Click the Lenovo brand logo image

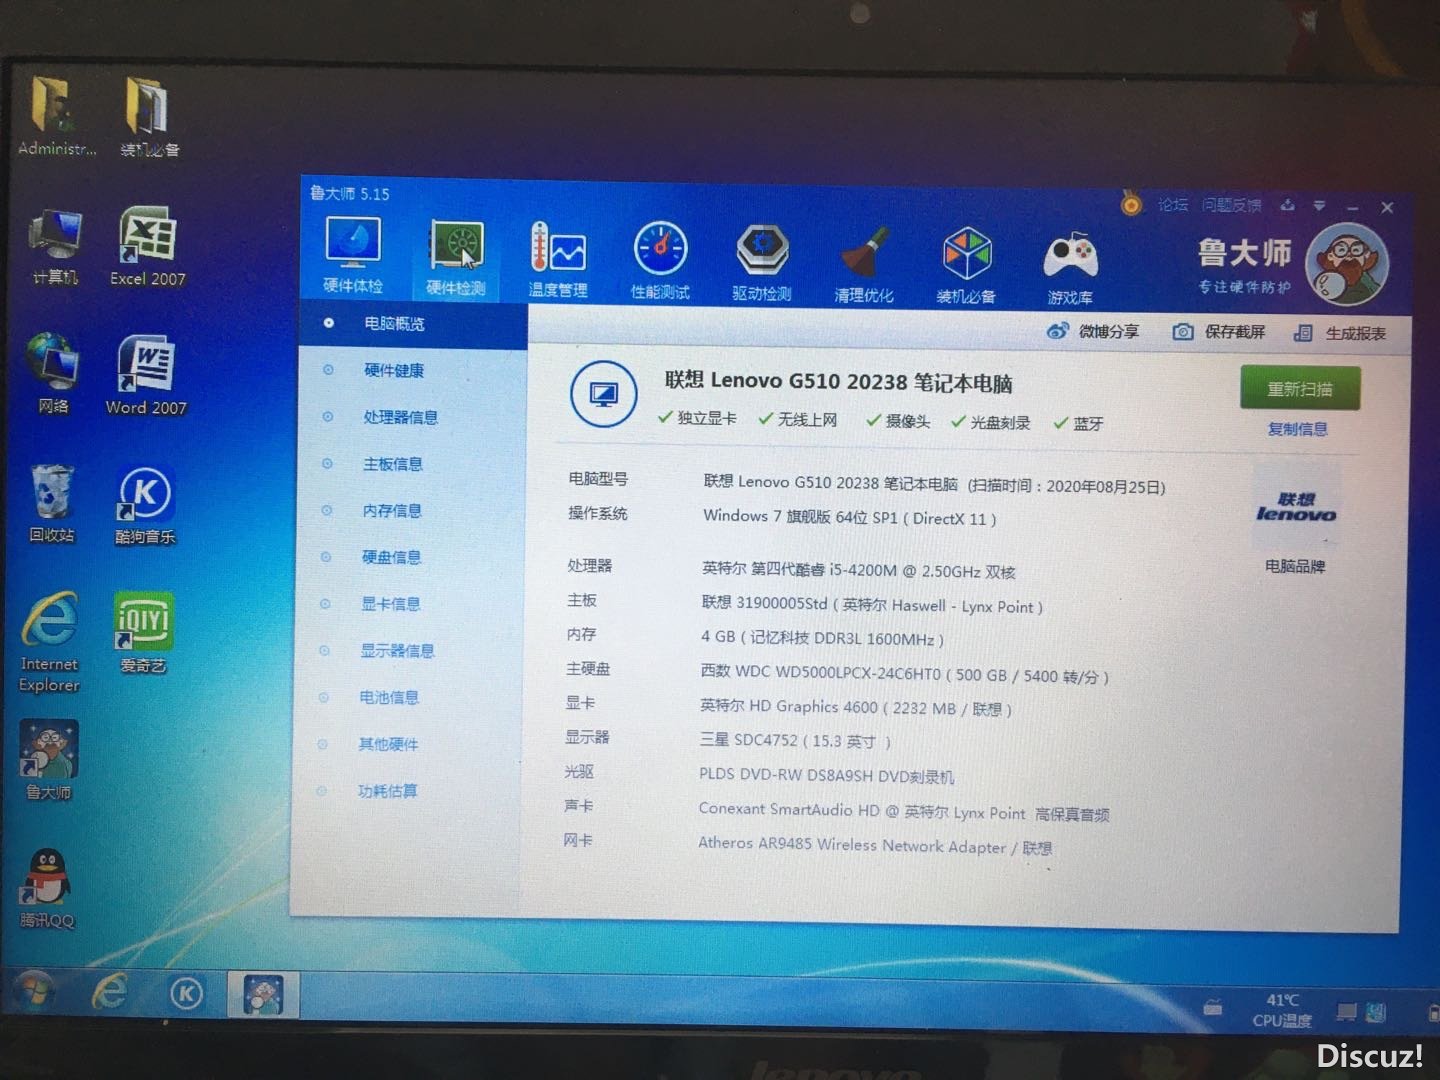pos(1296,507)
